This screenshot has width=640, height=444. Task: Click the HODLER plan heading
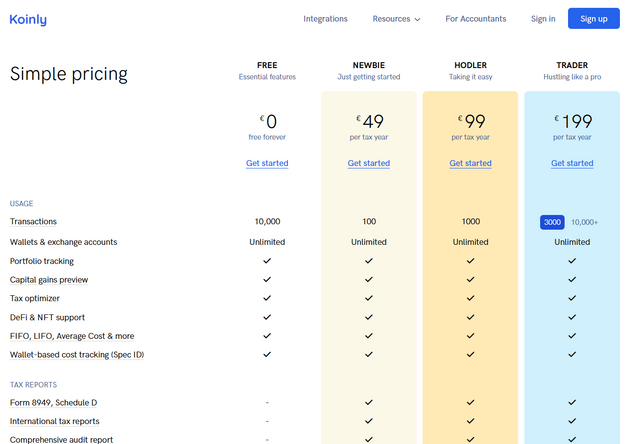point(470,65)
